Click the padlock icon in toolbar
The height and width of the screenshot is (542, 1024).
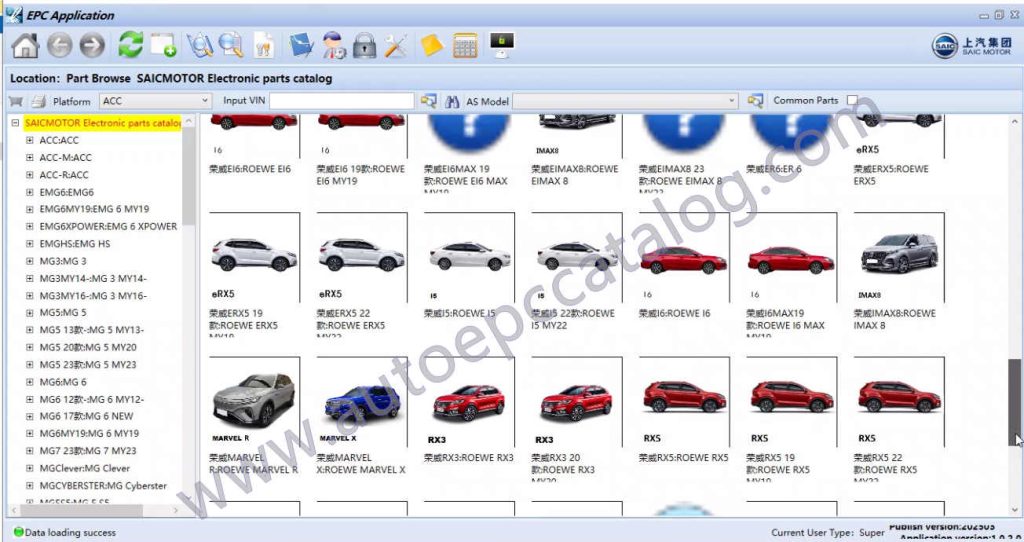coord(365,46)
